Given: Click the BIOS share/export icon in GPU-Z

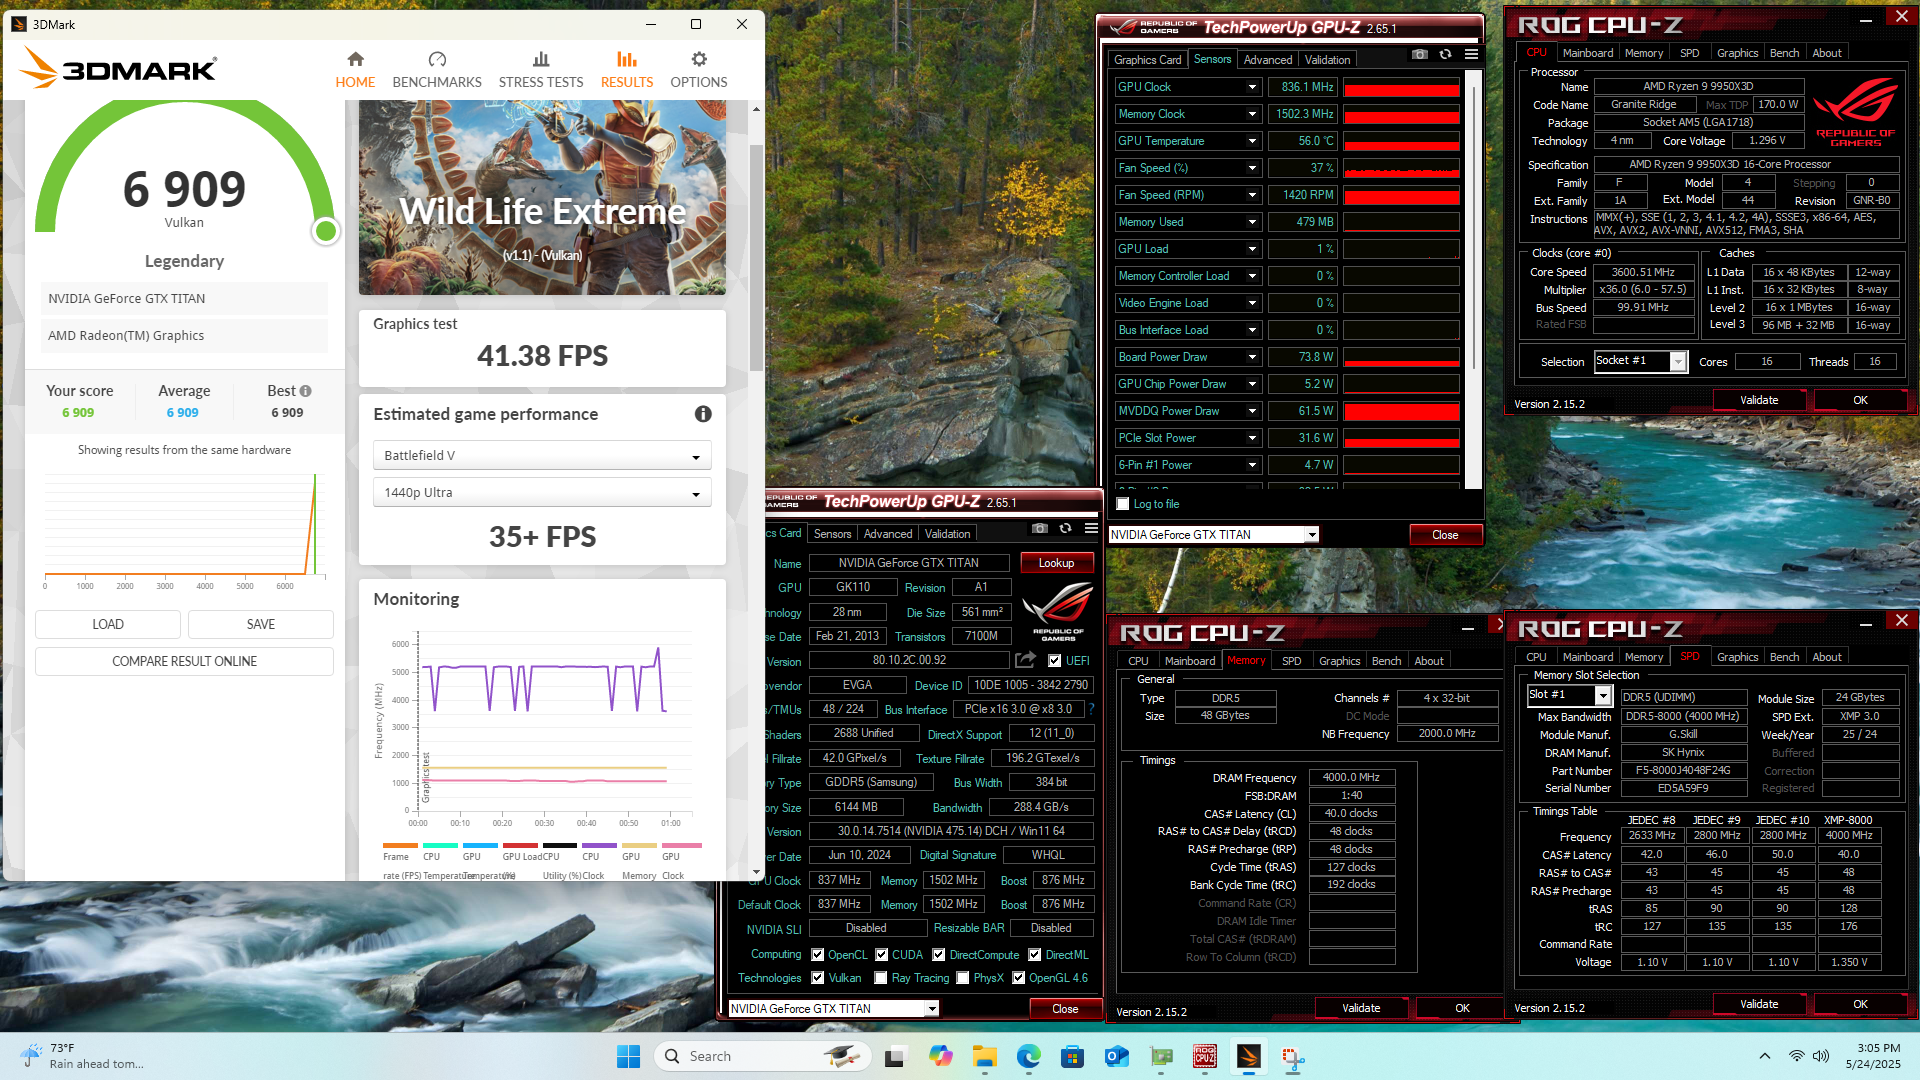Looking at the screenshot, I should [x=1025, y=660].
